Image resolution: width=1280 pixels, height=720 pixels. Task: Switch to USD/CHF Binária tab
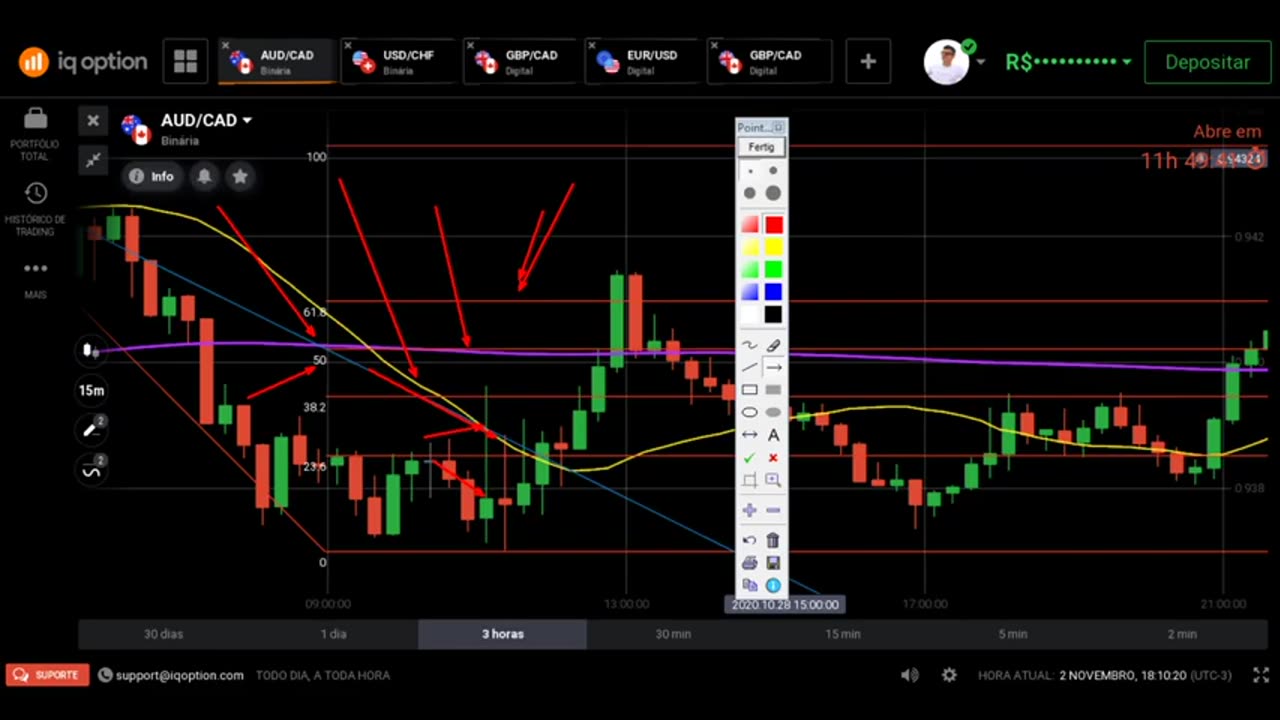pyautogui.click(x=400, y=62)
